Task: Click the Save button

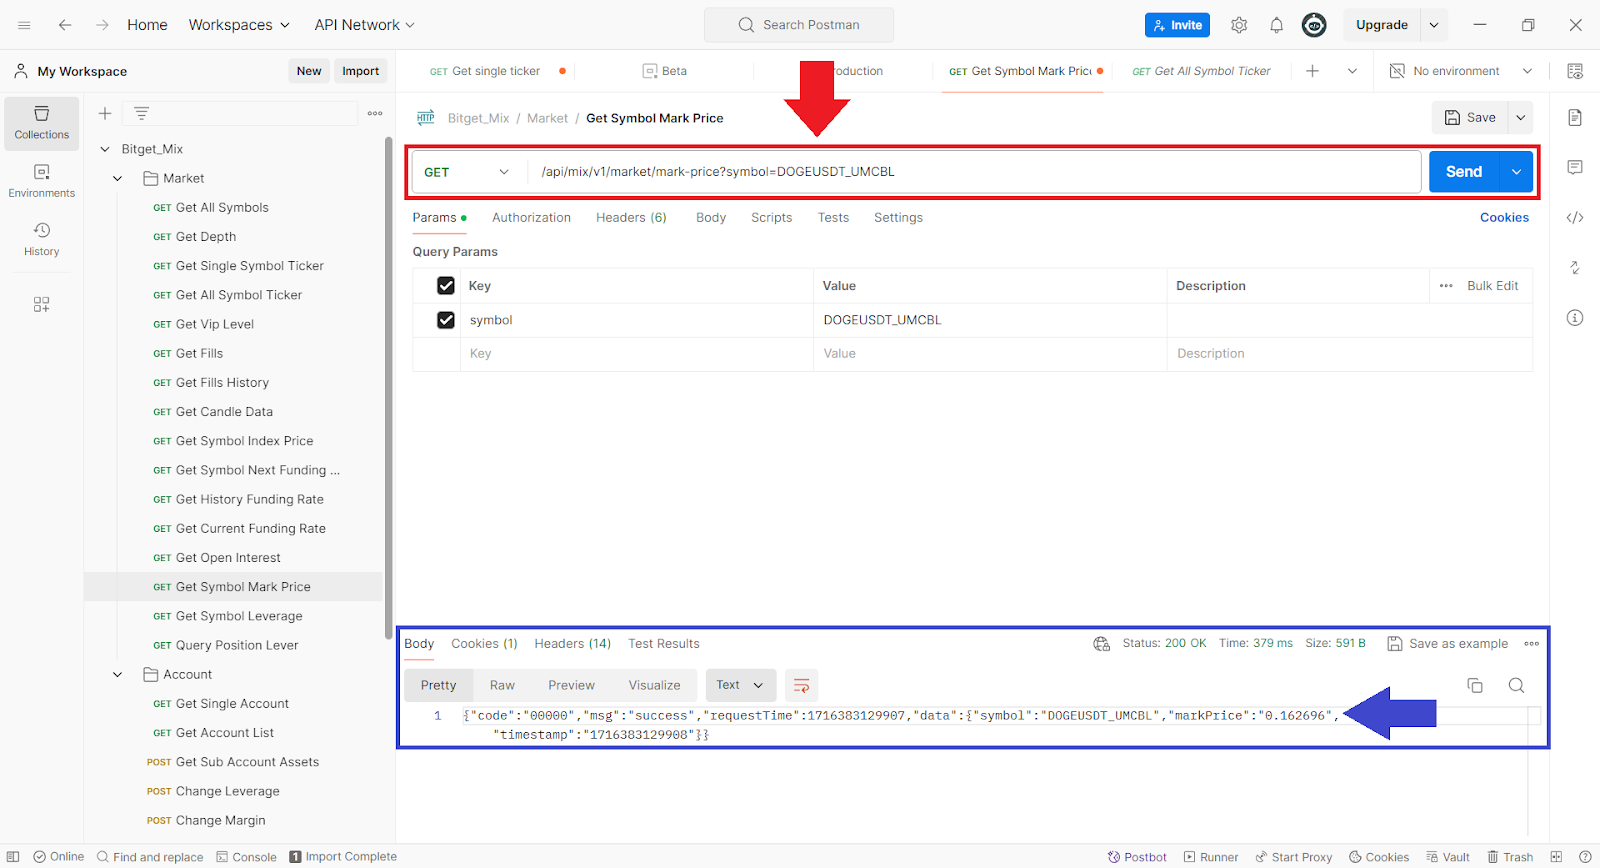Action: (x=1470, y=118)
